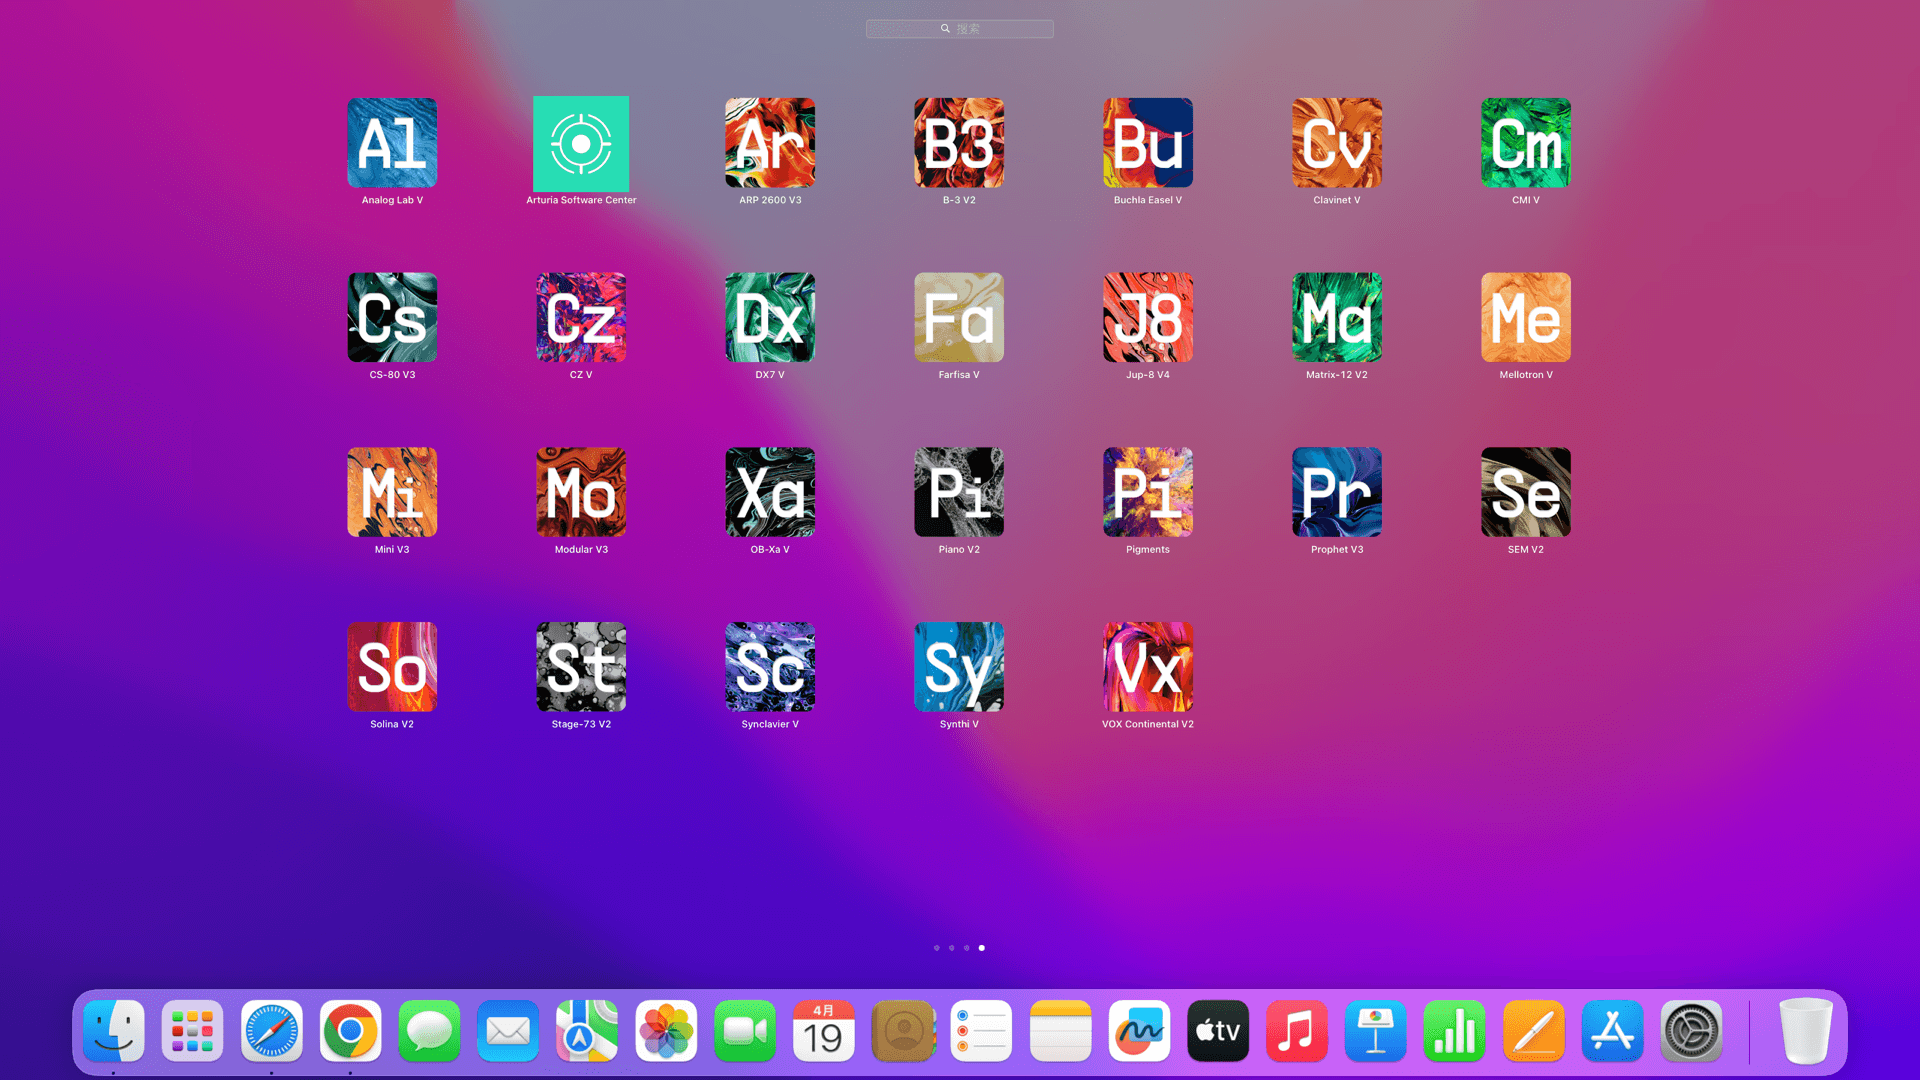Go to third Launchpad page dot

[966, 948]
